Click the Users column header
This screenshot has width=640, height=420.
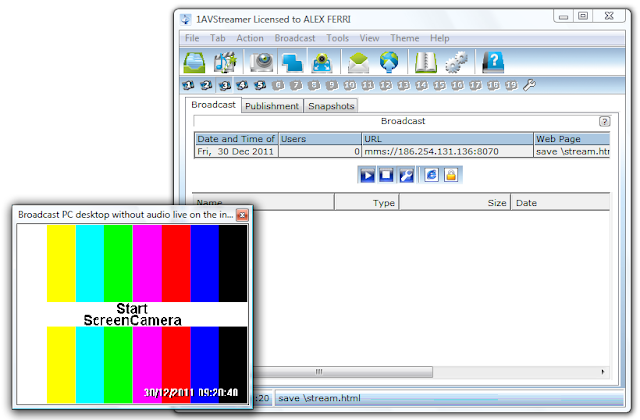click(x=320, y=139)
